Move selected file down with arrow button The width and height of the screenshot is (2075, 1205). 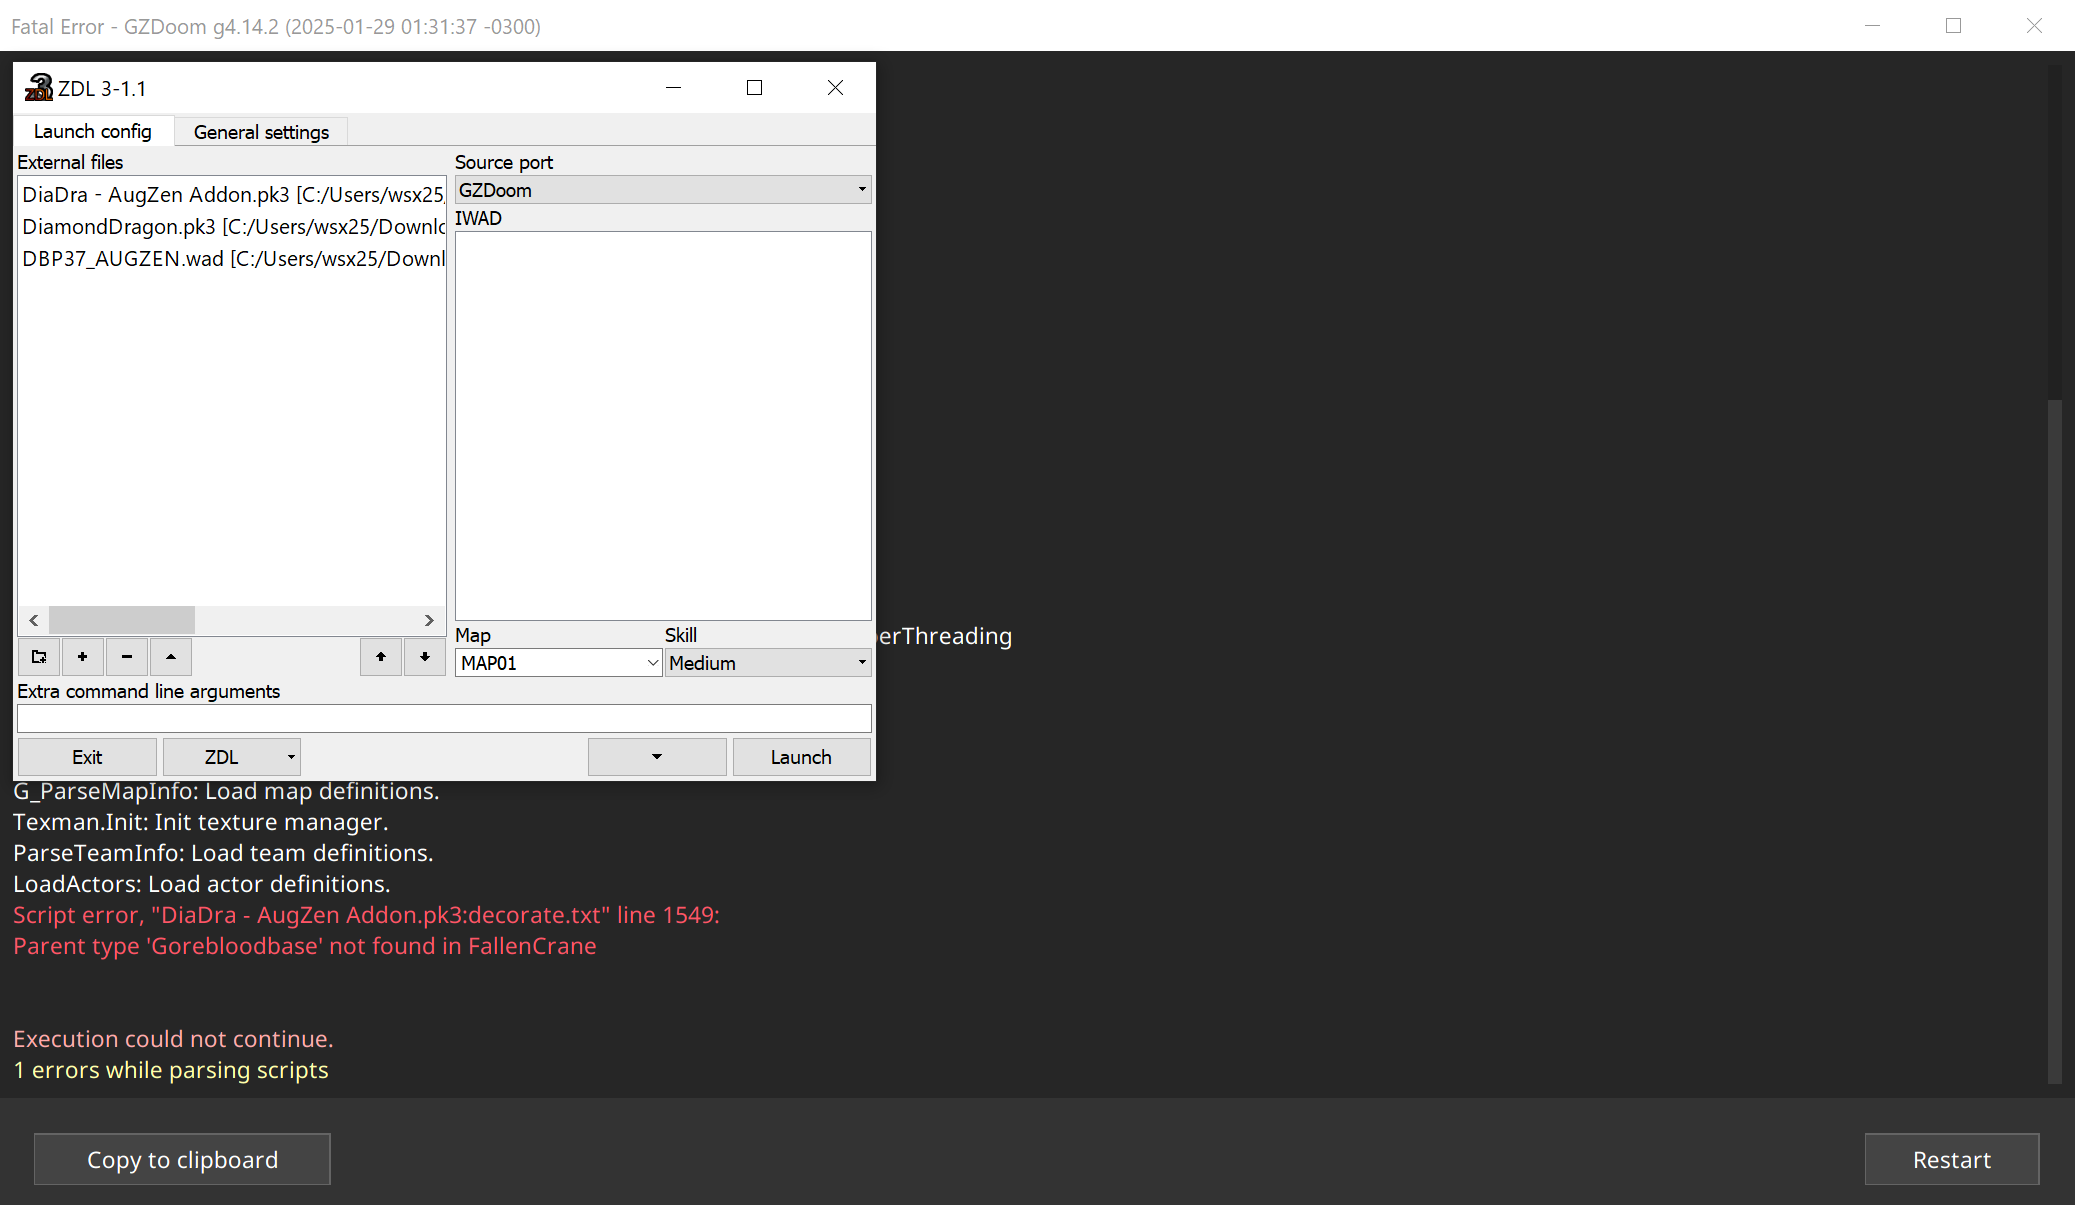pyautogui.click(x=425, y=657)
